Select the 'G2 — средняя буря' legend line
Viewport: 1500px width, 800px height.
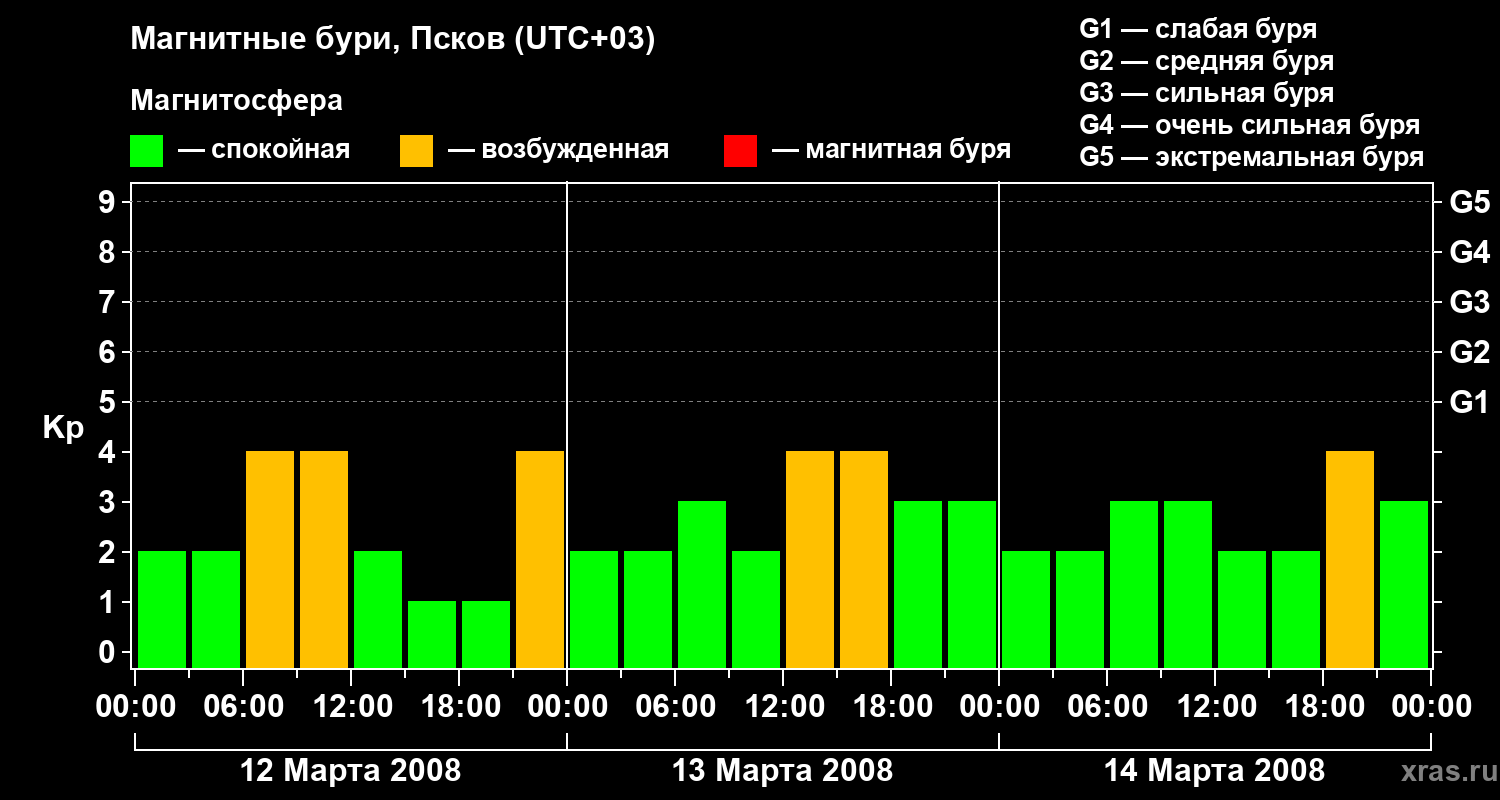pyautogui.click(x=1207, y=61)
